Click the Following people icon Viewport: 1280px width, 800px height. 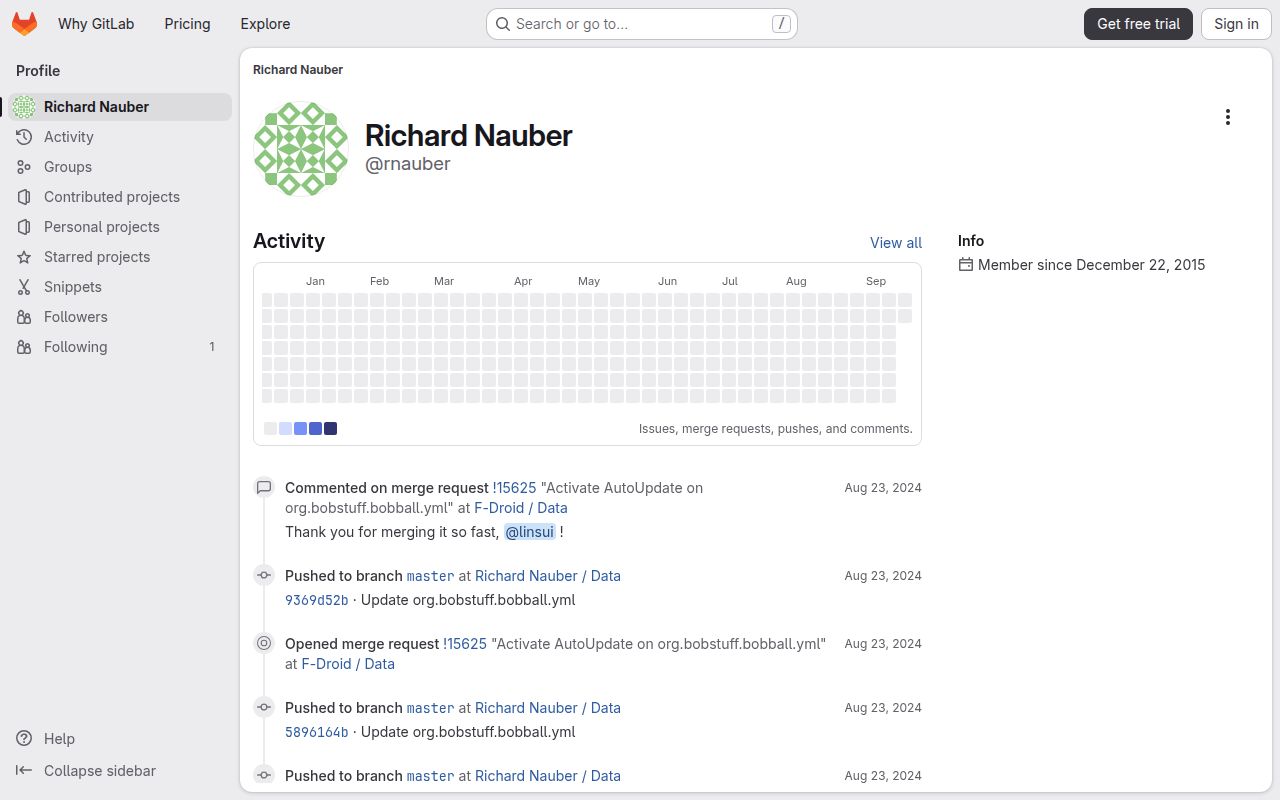click(x=24, y=347)
